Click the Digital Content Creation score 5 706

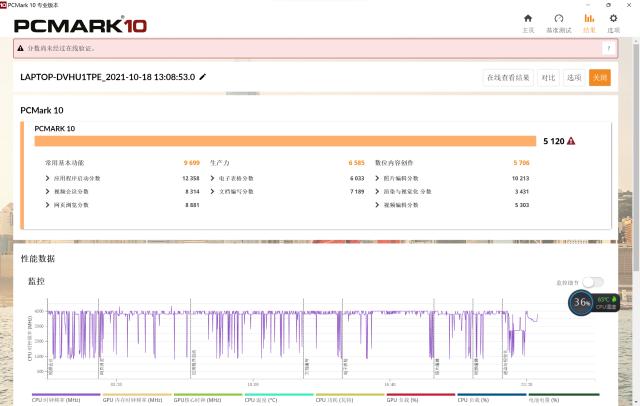(x=521, y=163)
